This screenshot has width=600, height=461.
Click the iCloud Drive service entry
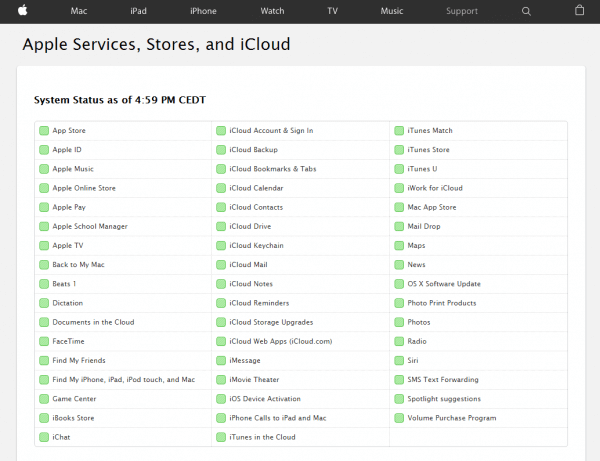pos(250,226)
